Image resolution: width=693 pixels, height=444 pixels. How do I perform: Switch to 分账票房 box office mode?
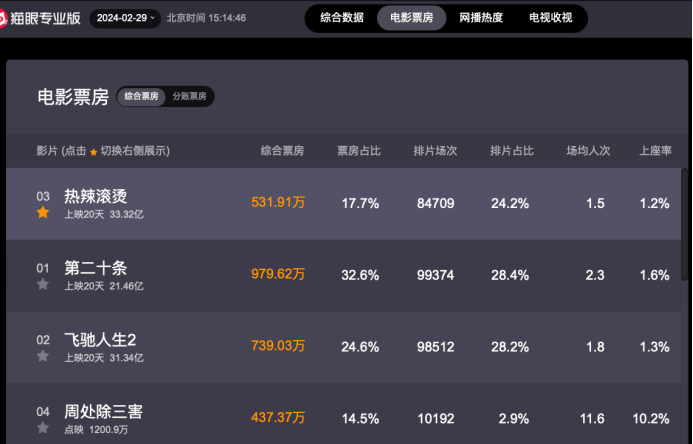(x=189, y=96)
